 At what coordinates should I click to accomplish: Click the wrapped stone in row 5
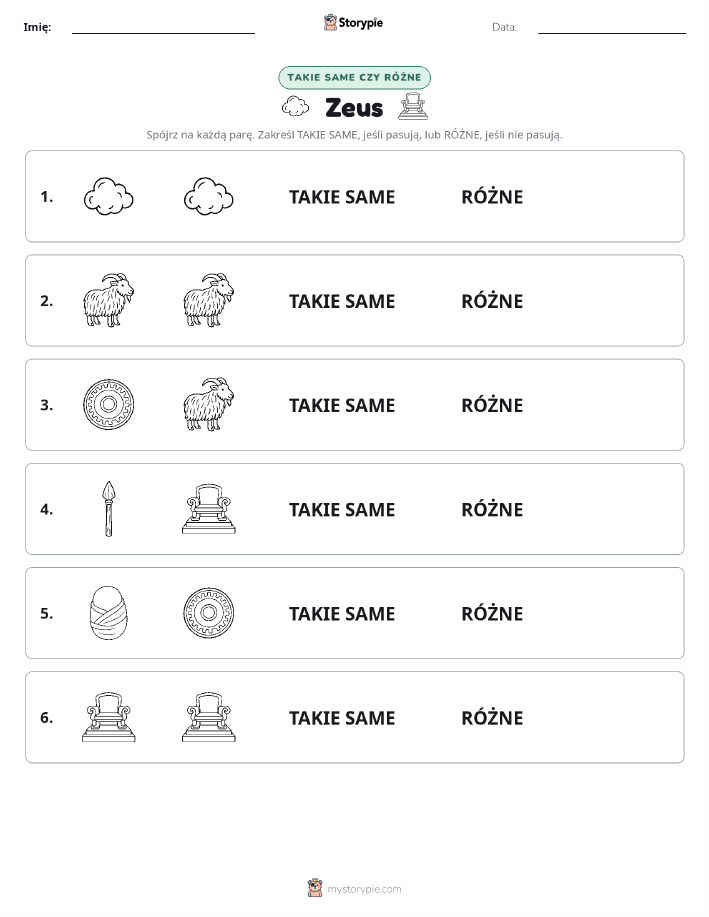click(109, 613)
